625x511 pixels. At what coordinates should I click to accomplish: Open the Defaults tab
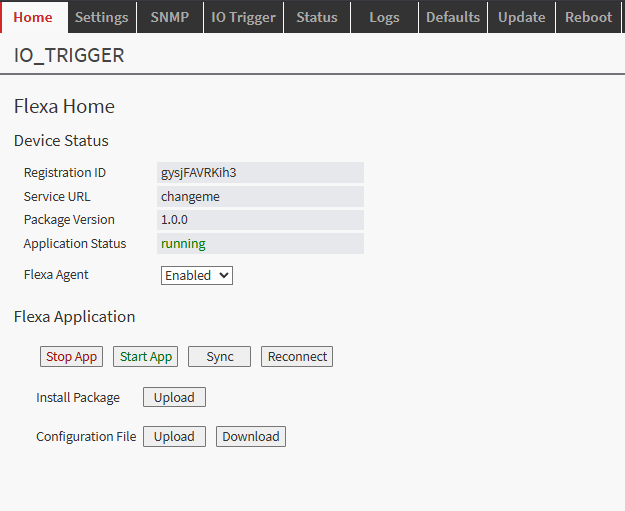pos(453,17)
